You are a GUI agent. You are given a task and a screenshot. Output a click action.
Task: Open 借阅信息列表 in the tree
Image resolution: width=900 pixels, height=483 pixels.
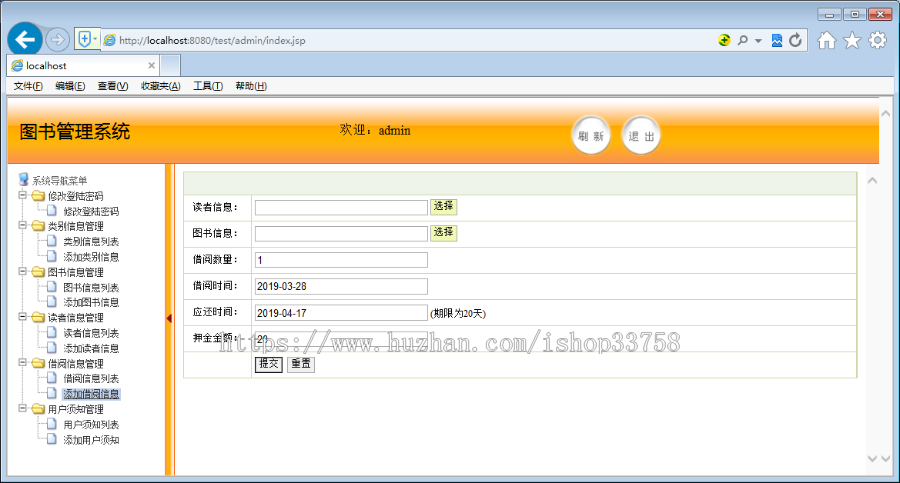(91, 378)
